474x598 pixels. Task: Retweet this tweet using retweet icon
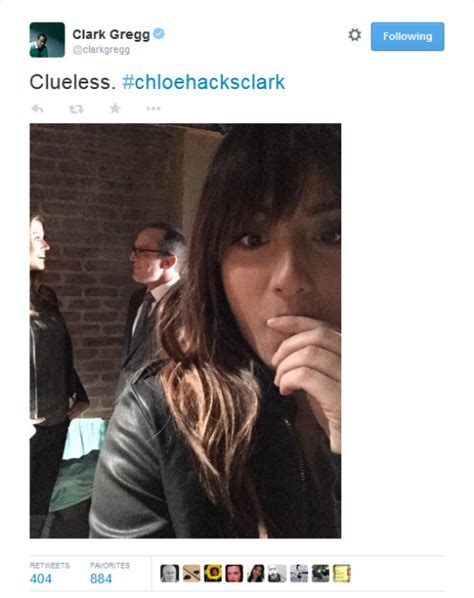pos(76,109)
